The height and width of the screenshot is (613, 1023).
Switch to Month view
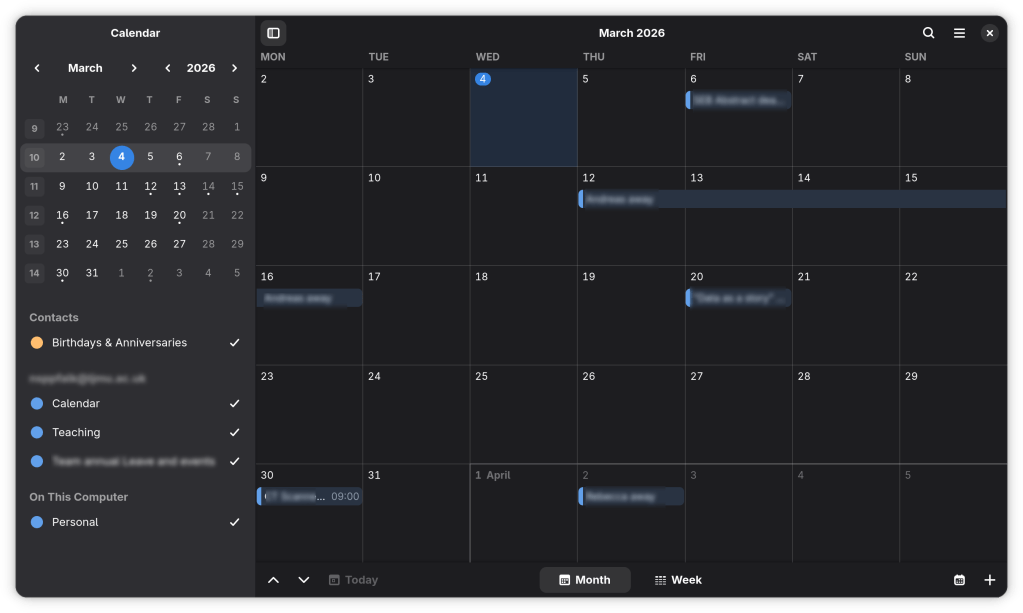[x=585, y=580]
